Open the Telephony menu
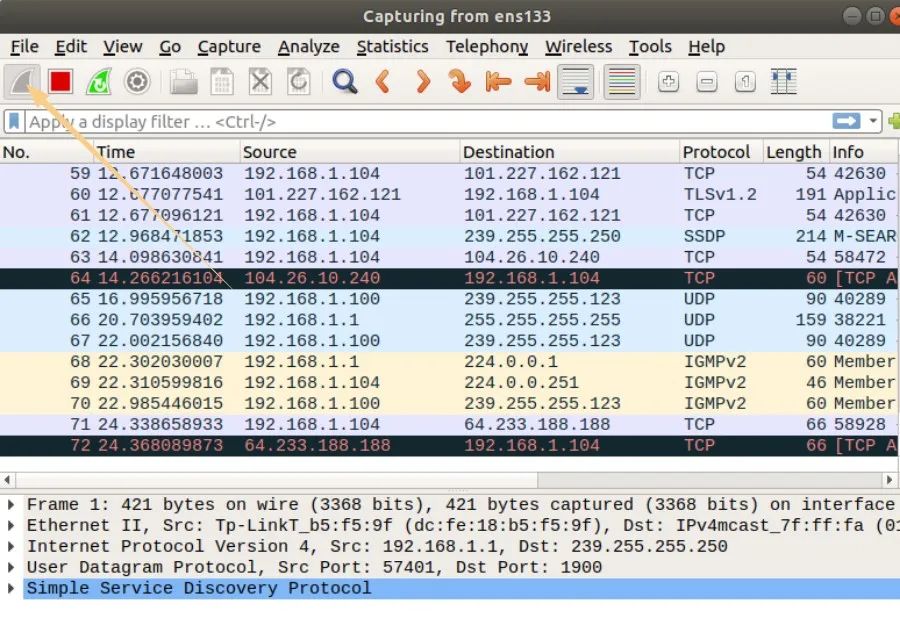 pos(487,46)
